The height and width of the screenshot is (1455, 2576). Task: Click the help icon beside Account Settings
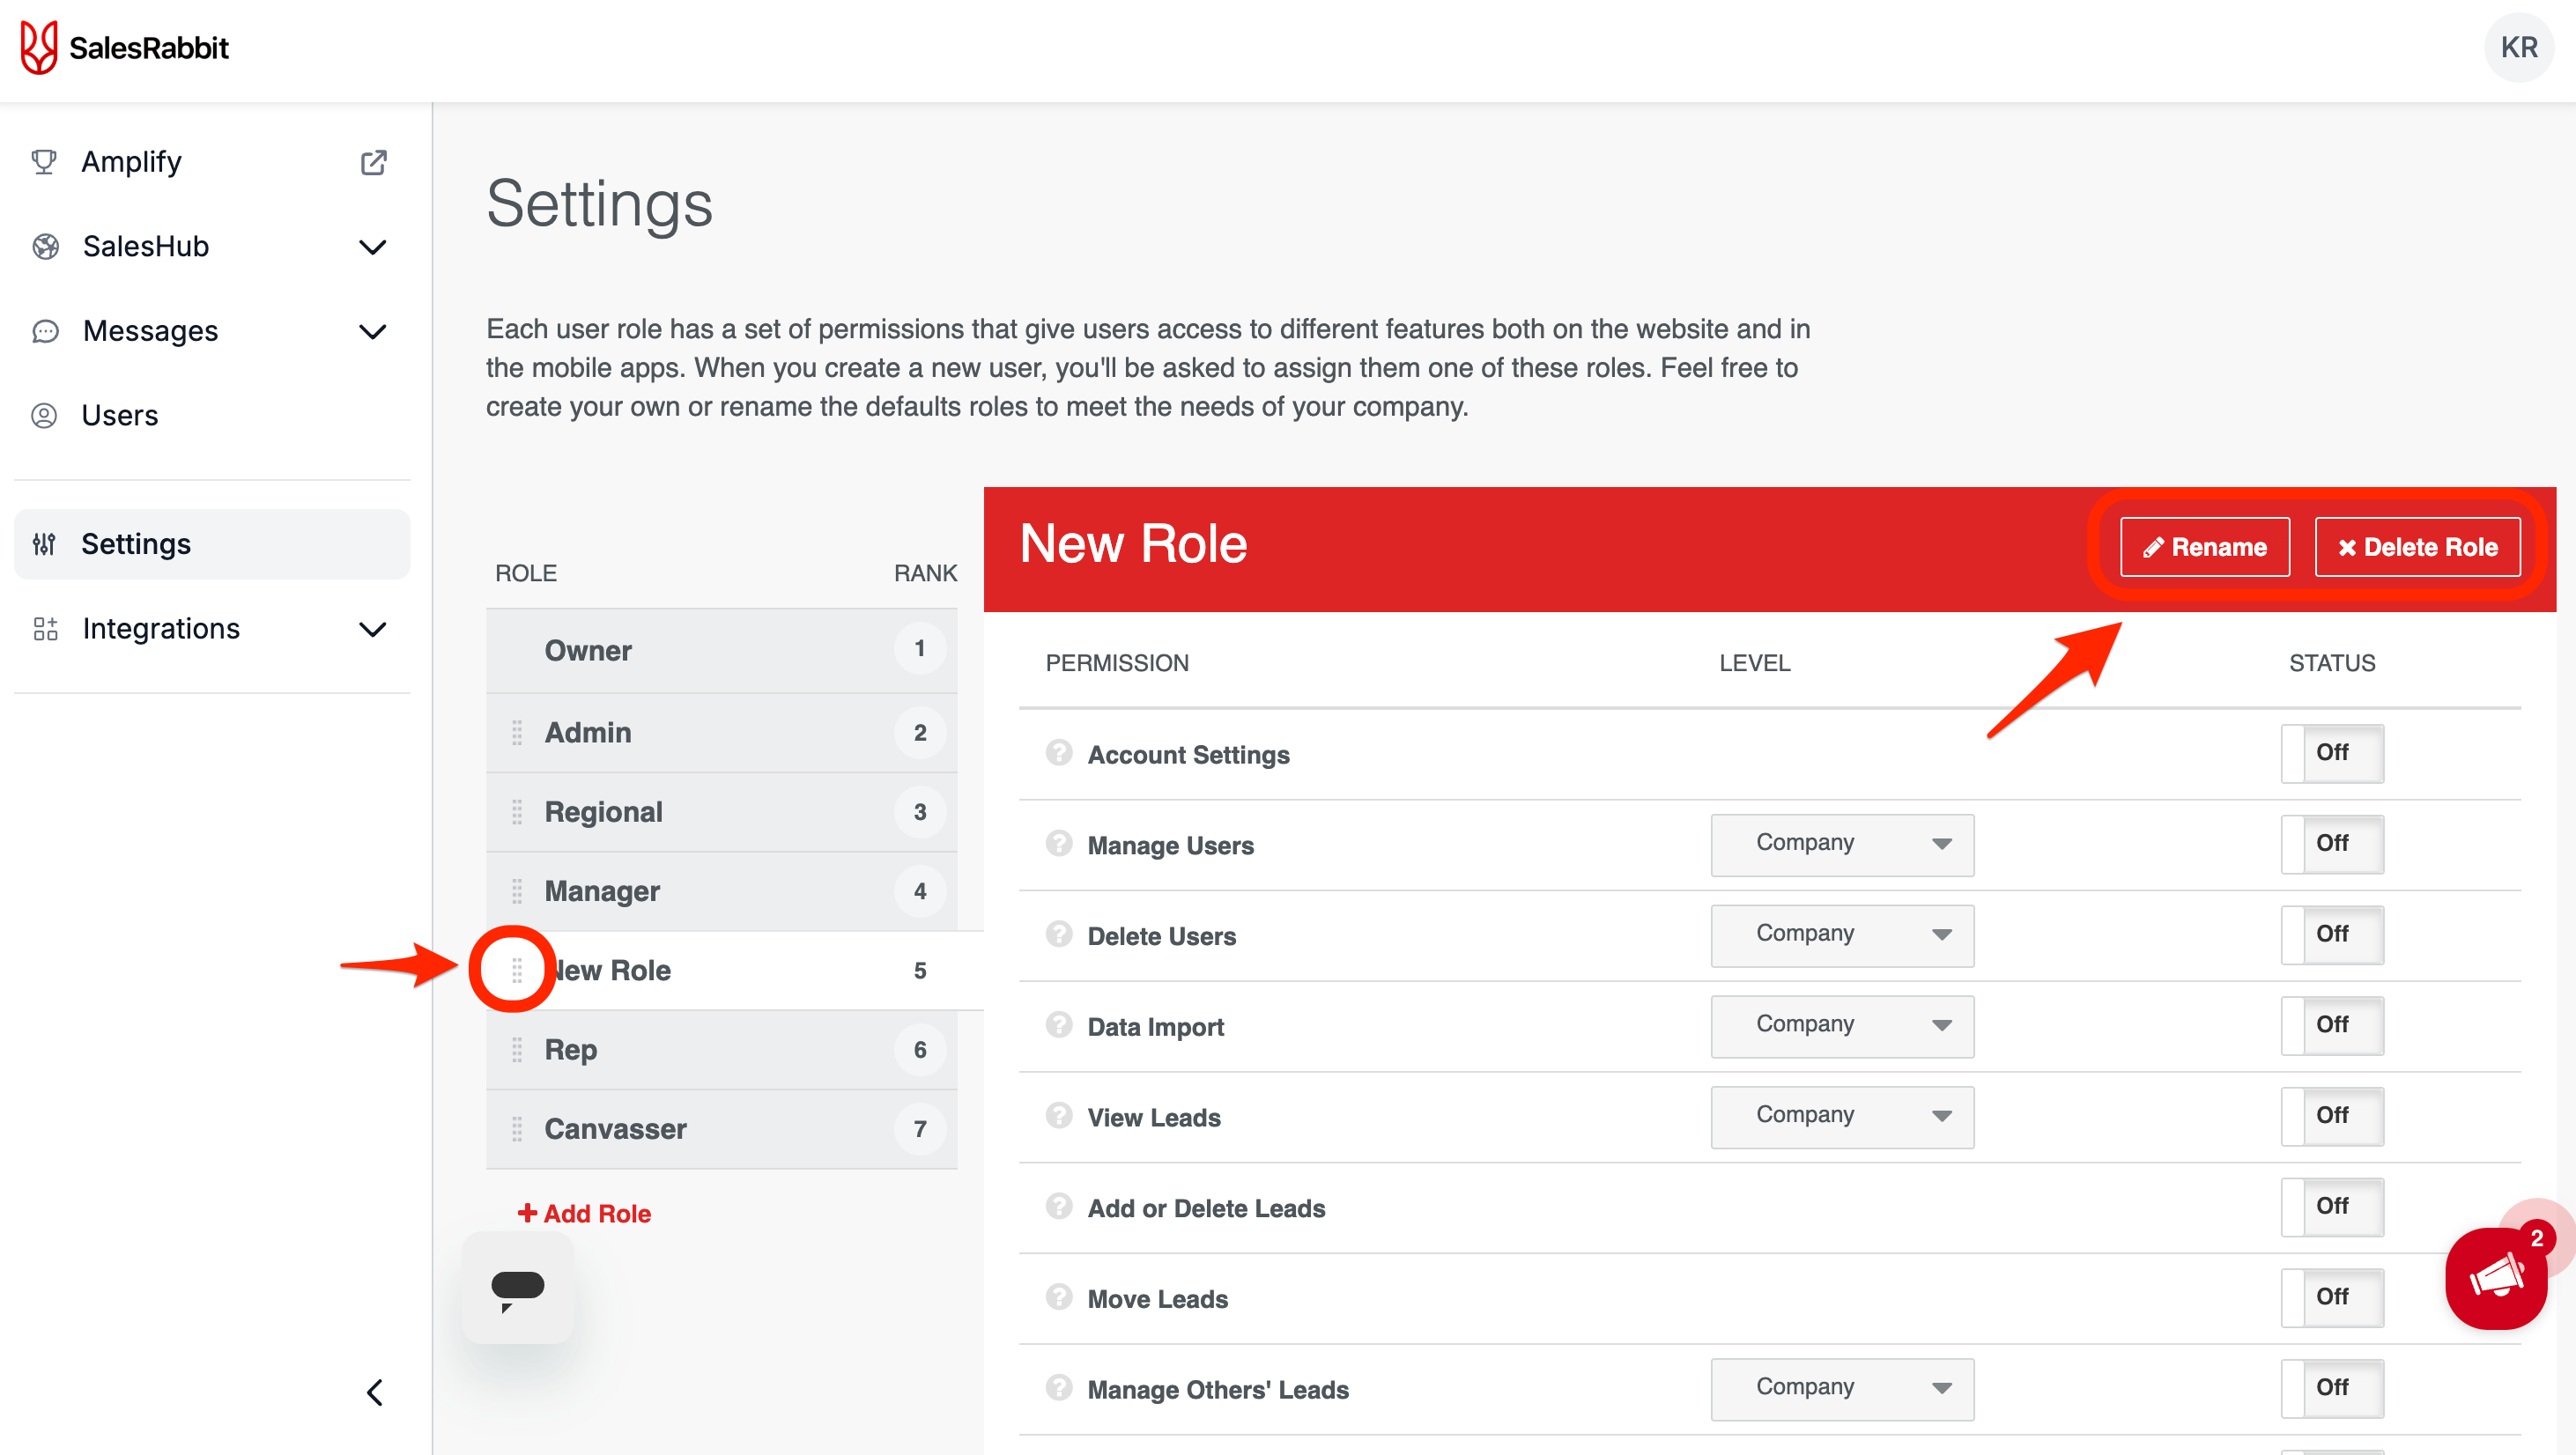(1058, 753)
